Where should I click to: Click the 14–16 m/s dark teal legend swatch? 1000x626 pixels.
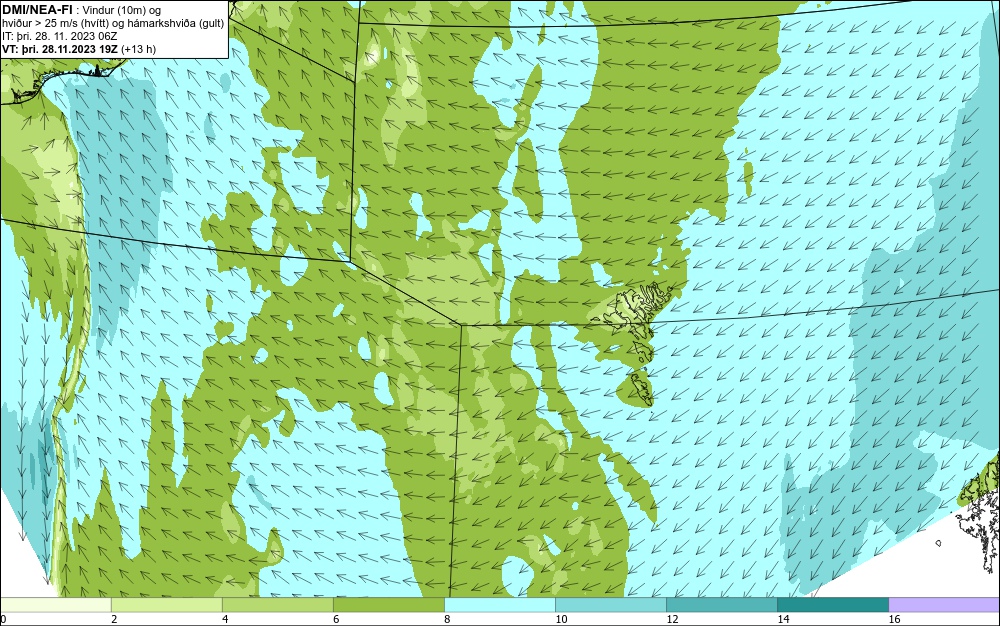[832, 604]
